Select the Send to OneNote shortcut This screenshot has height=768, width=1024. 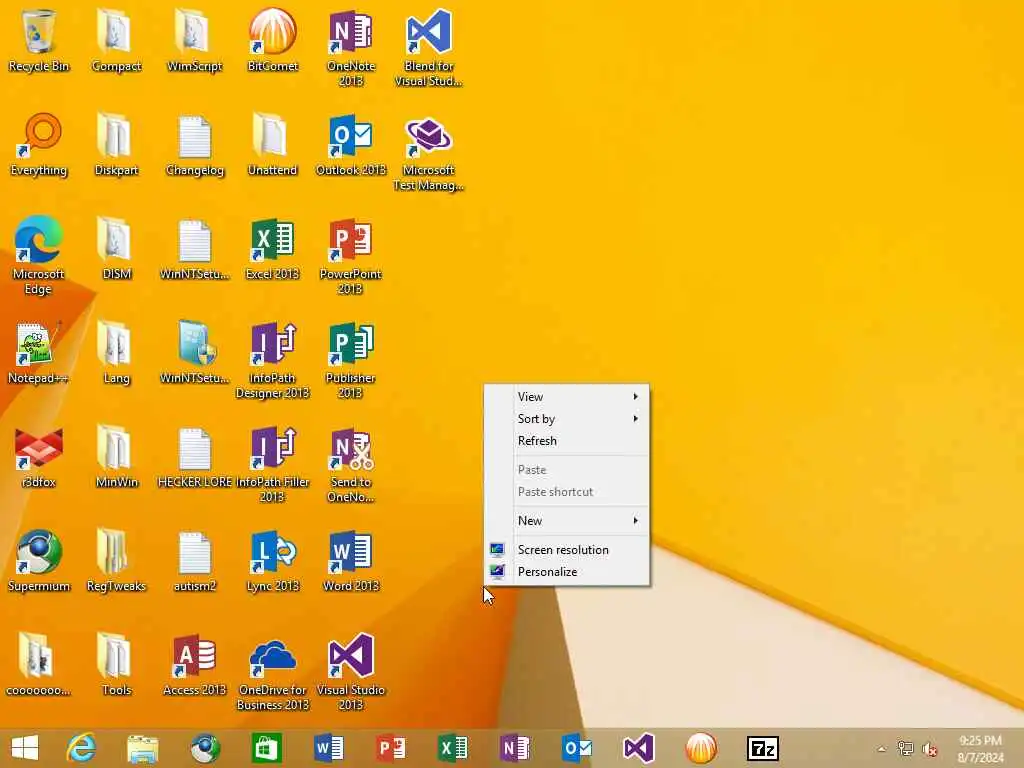351,464
